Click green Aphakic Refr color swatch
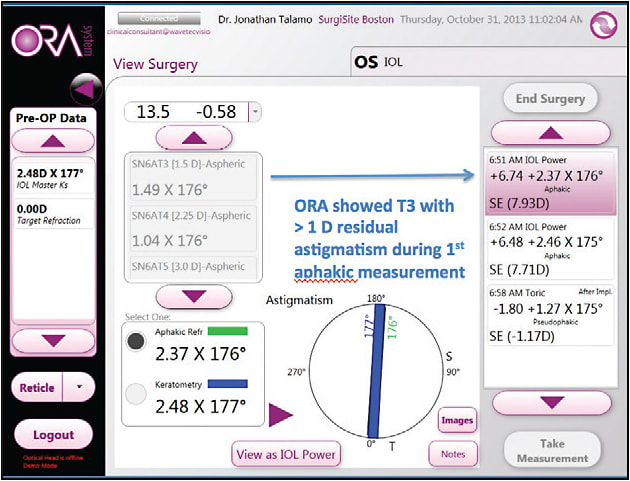Image resolution: width=630 pixels, height=481 pixels. click(227, 331)
